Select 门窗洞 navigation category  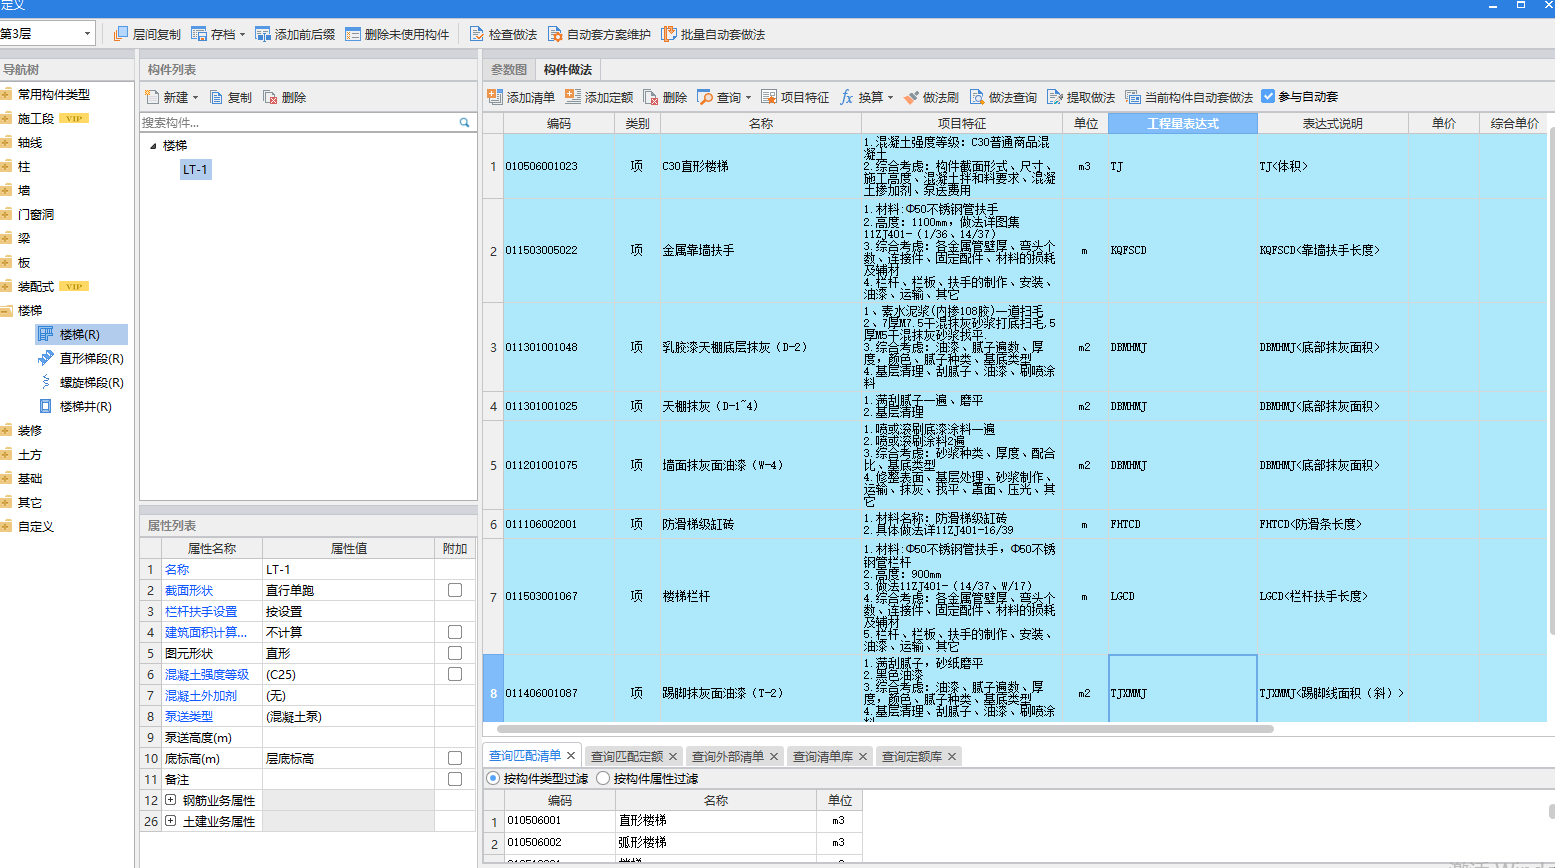point(36,214)
